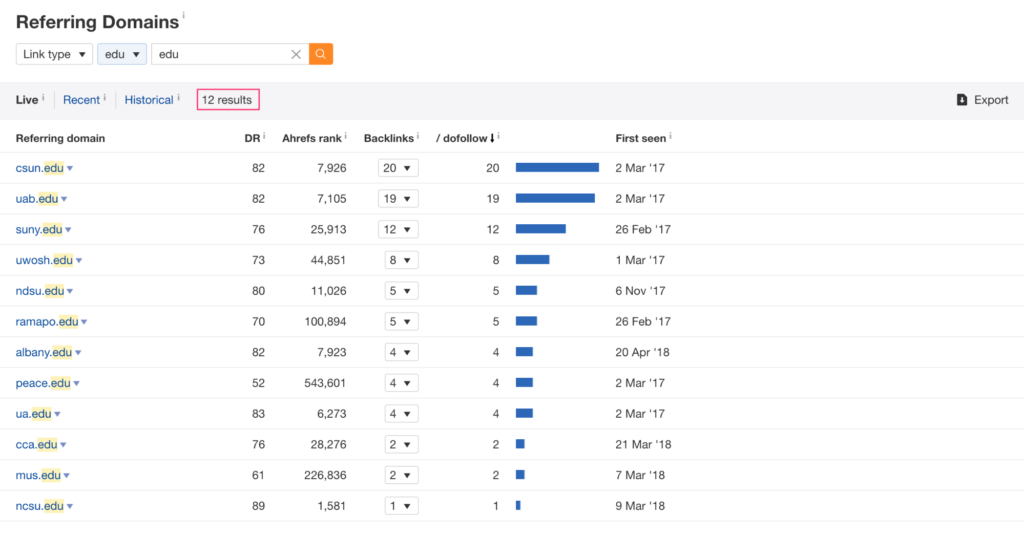
Task: Switch to the Recent tab
Action: coord(81,100)
